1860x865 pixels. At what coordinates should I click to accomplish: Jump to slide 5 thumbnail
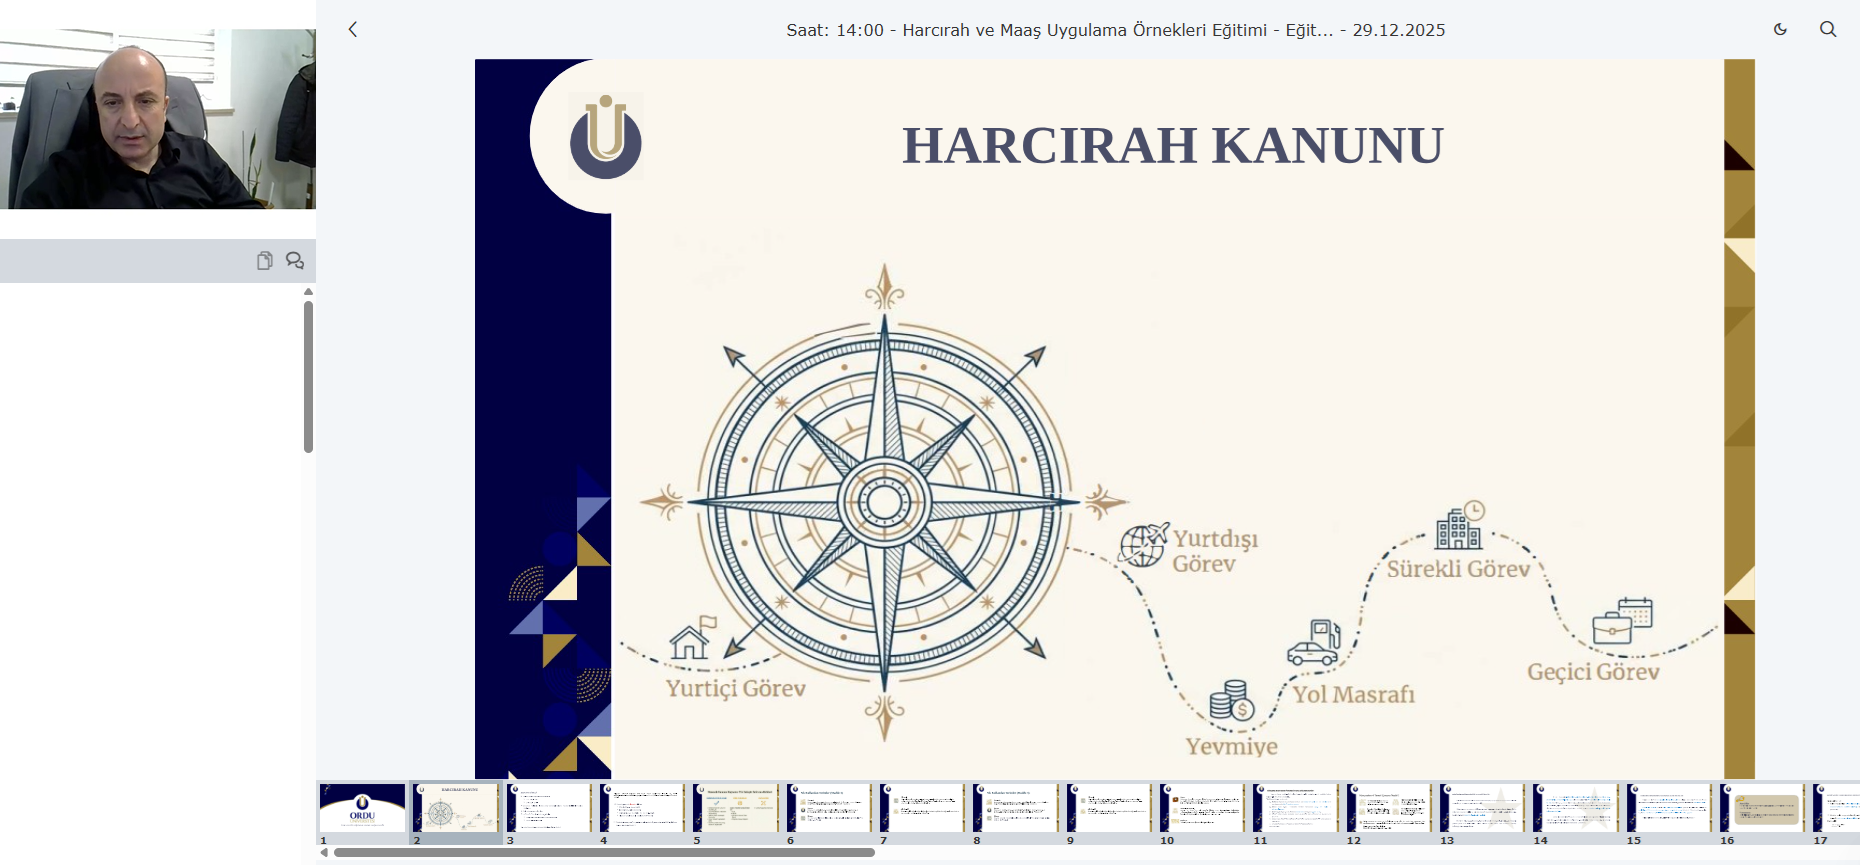click(736, 808)
